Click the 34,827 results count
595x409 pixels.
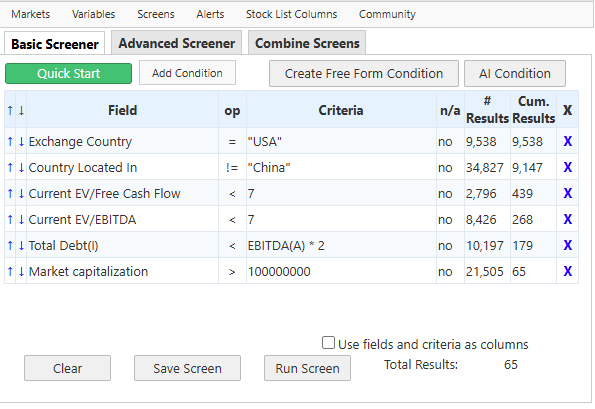(485, 167)
